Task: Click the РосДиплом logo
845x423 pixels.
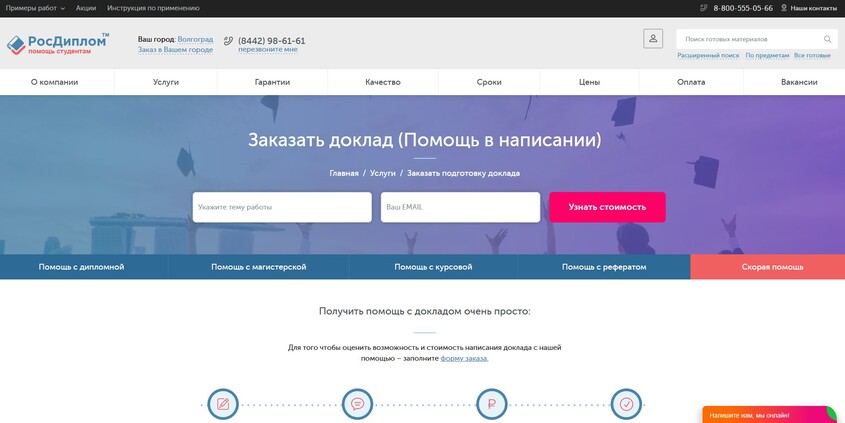Action: 57,44
